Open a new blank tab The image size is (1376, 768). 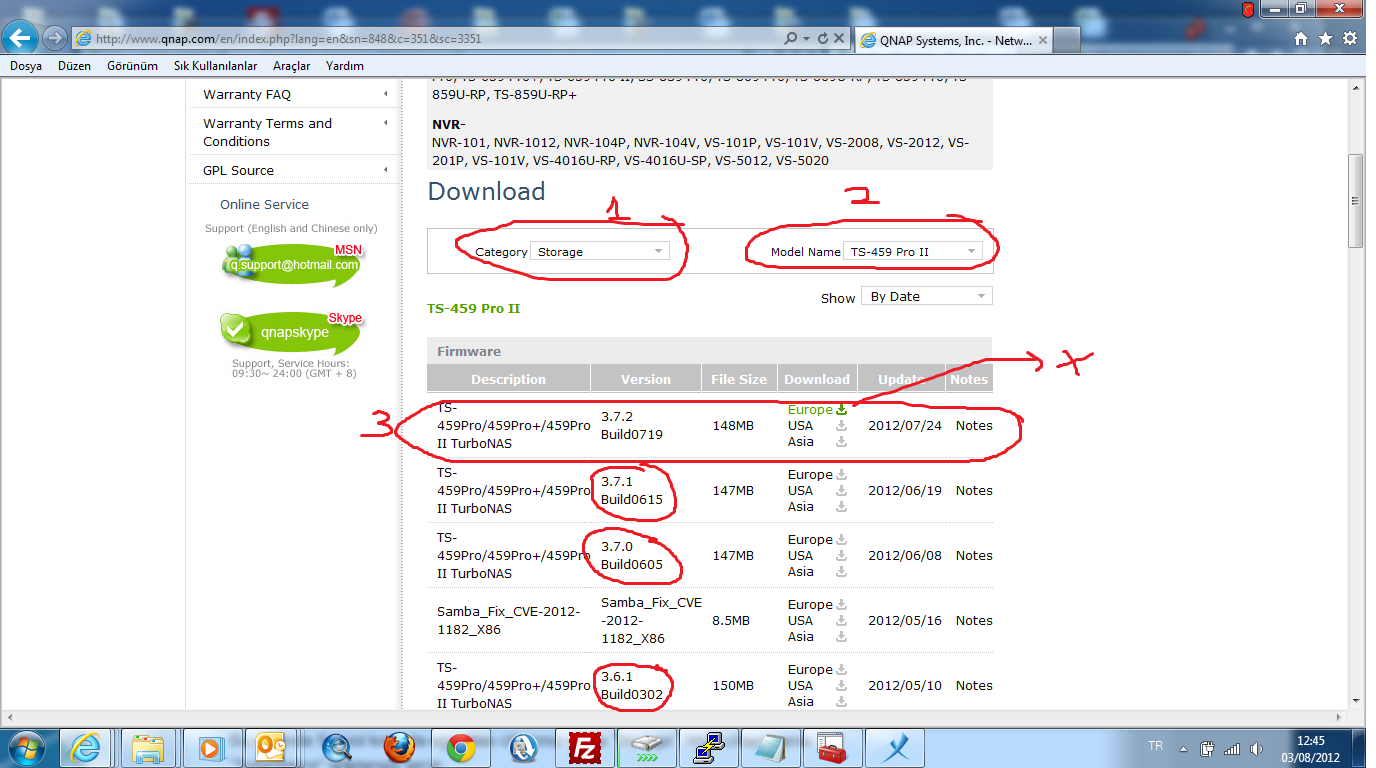1067,40
